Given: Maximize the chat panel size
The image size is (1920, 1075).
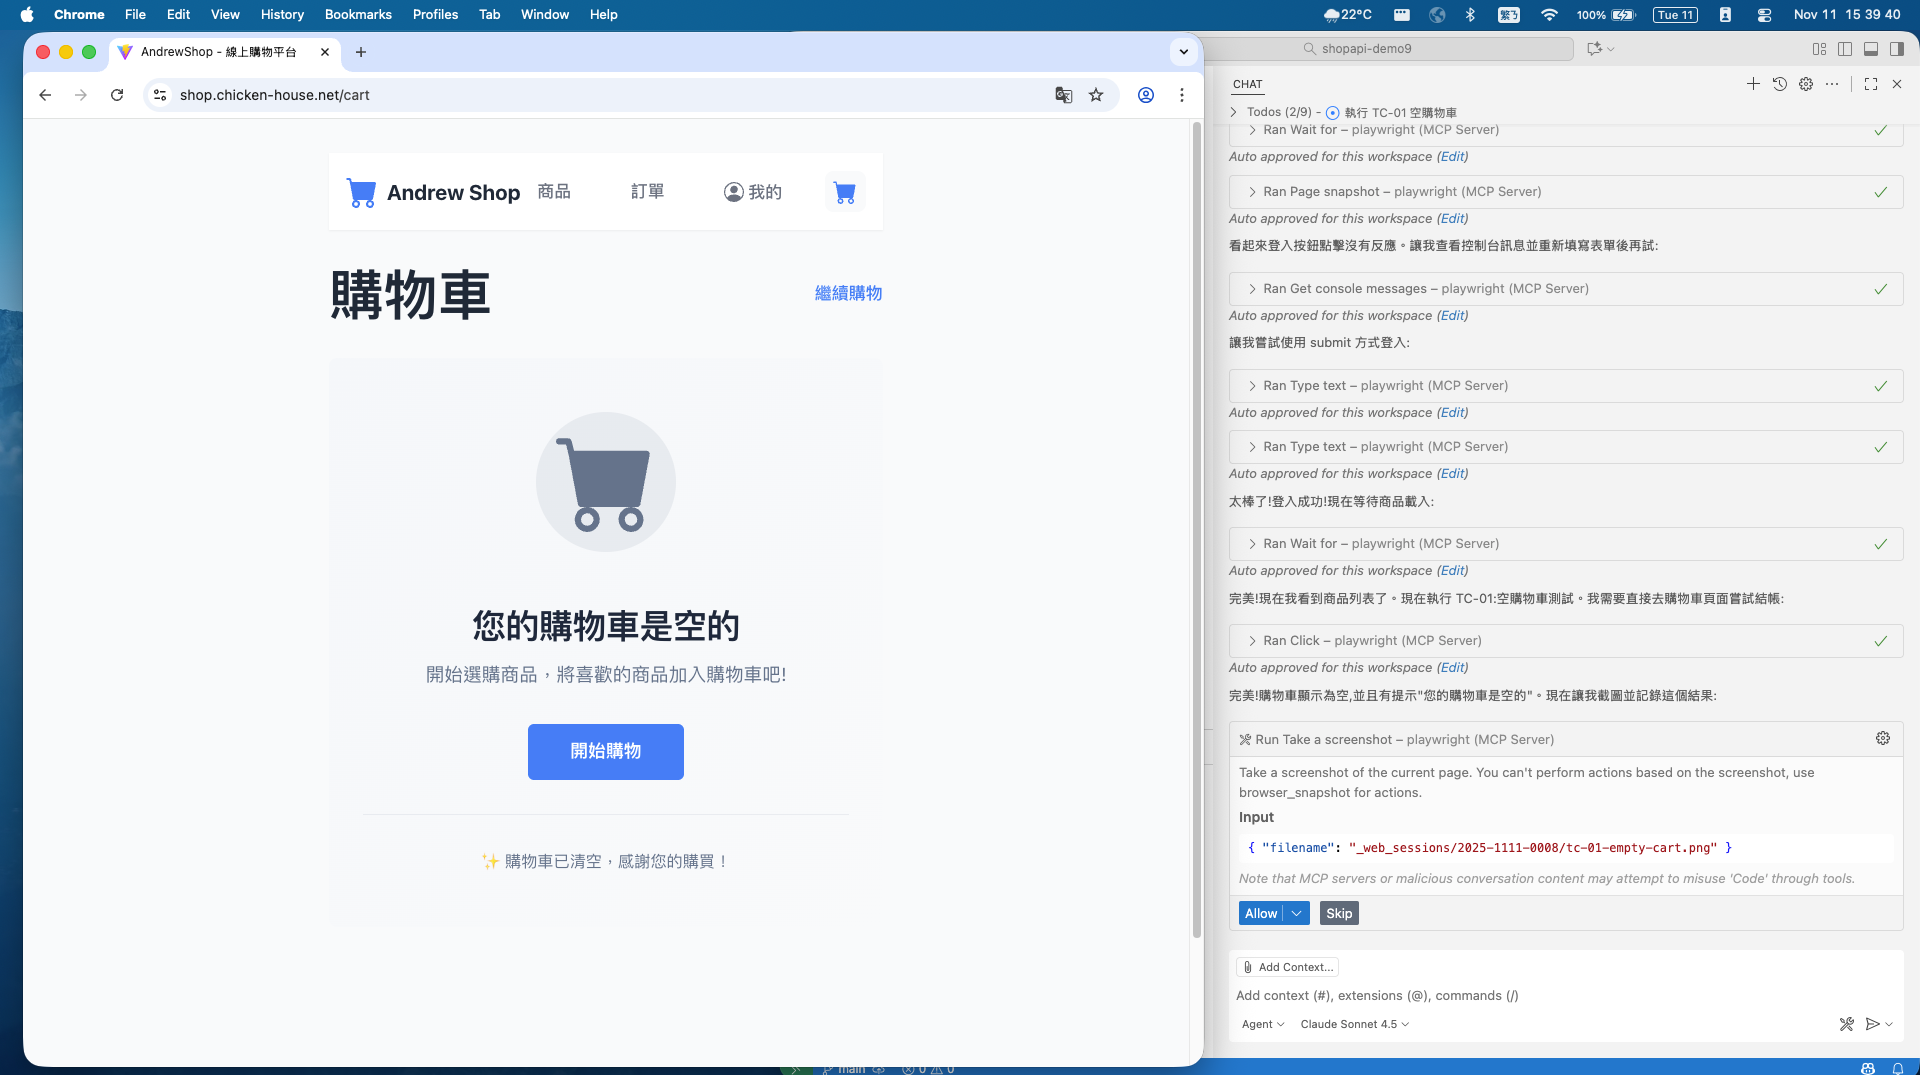Looking at the screenshot, I should [x=1871, y=84].
